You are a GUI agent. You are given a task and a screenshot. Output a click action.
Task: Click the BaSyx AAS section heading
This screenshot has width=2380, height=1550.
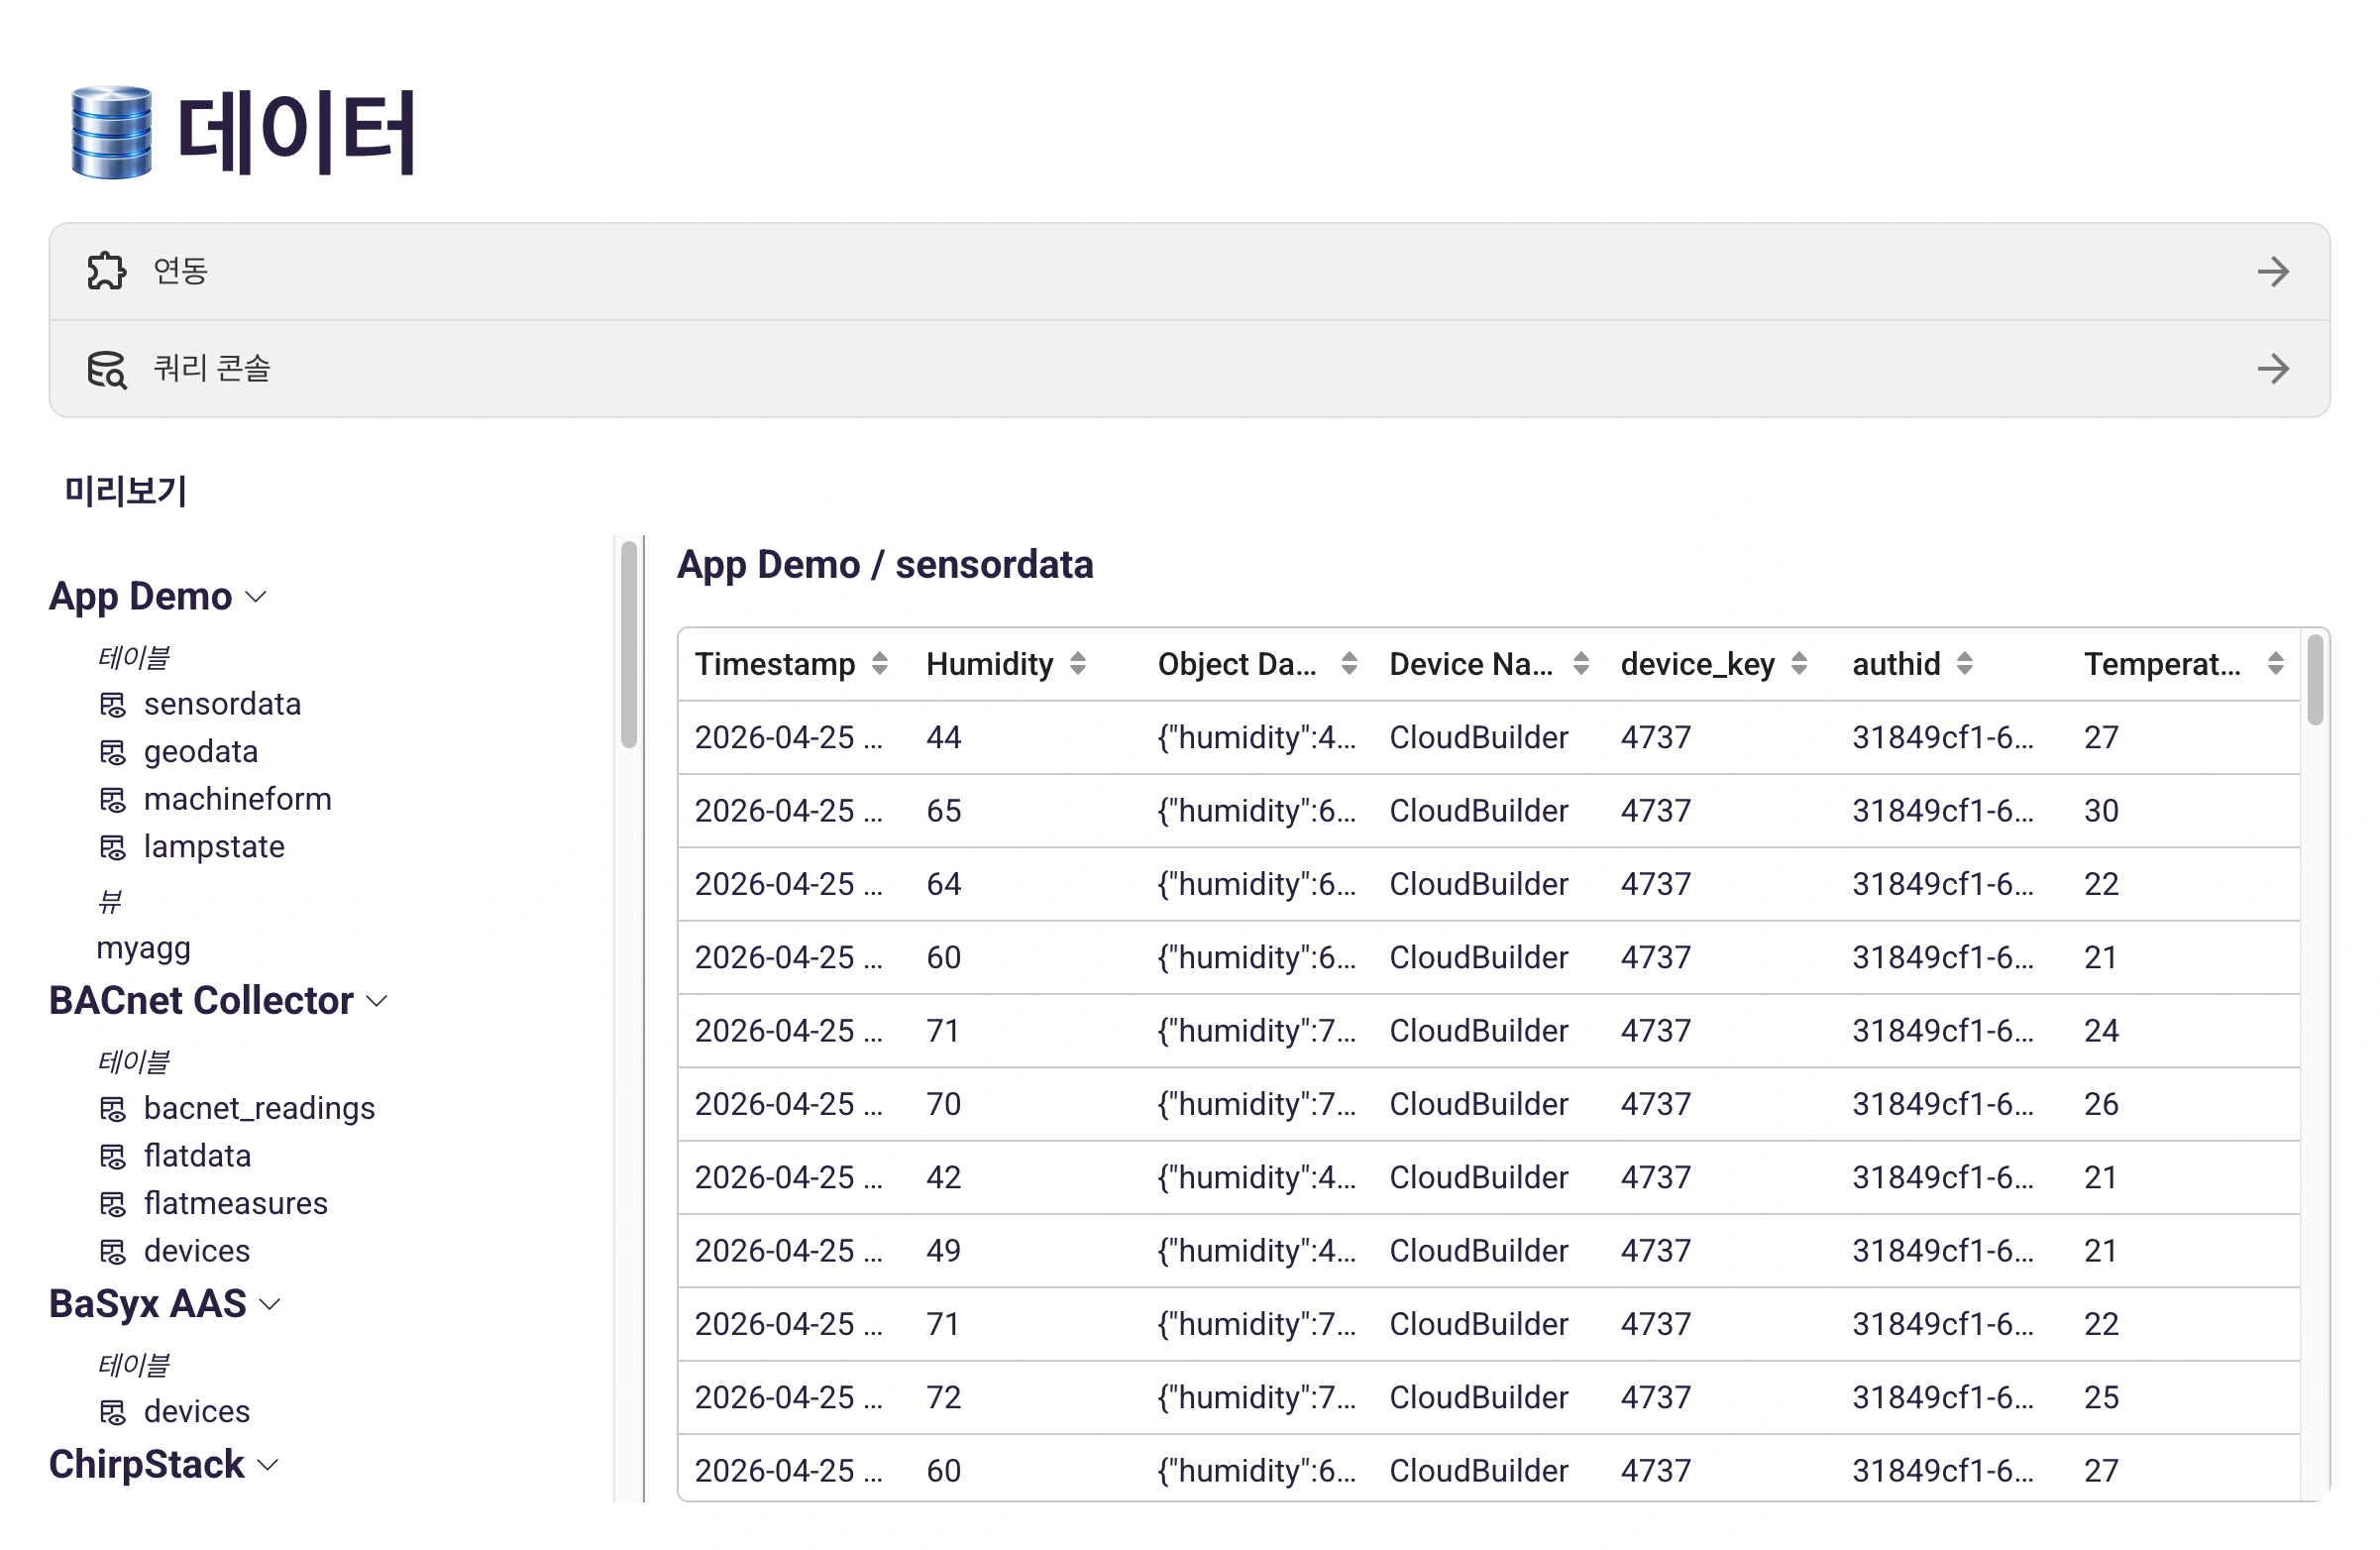pos(147,1305)
